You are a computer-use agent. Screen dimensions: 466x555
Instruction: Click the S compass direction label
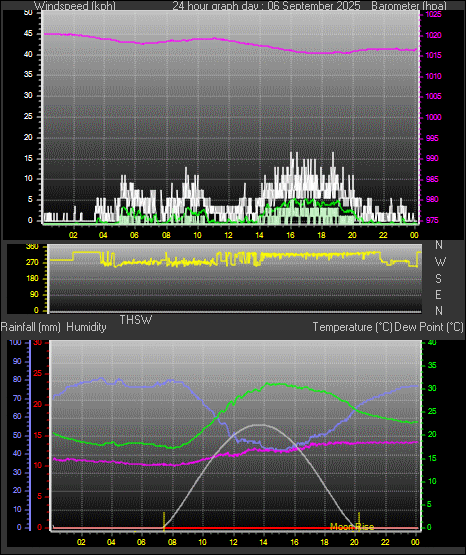tap(438, 279)
